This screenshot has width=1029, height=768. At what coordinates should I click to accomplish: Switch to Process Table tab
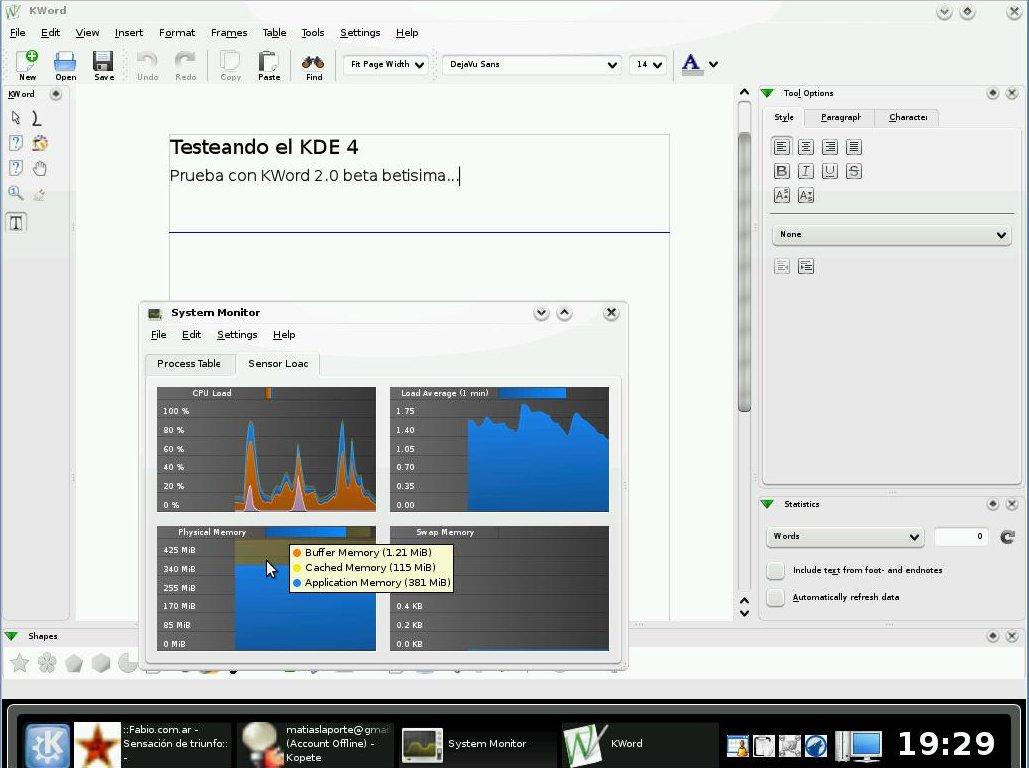tap(189, 364)
